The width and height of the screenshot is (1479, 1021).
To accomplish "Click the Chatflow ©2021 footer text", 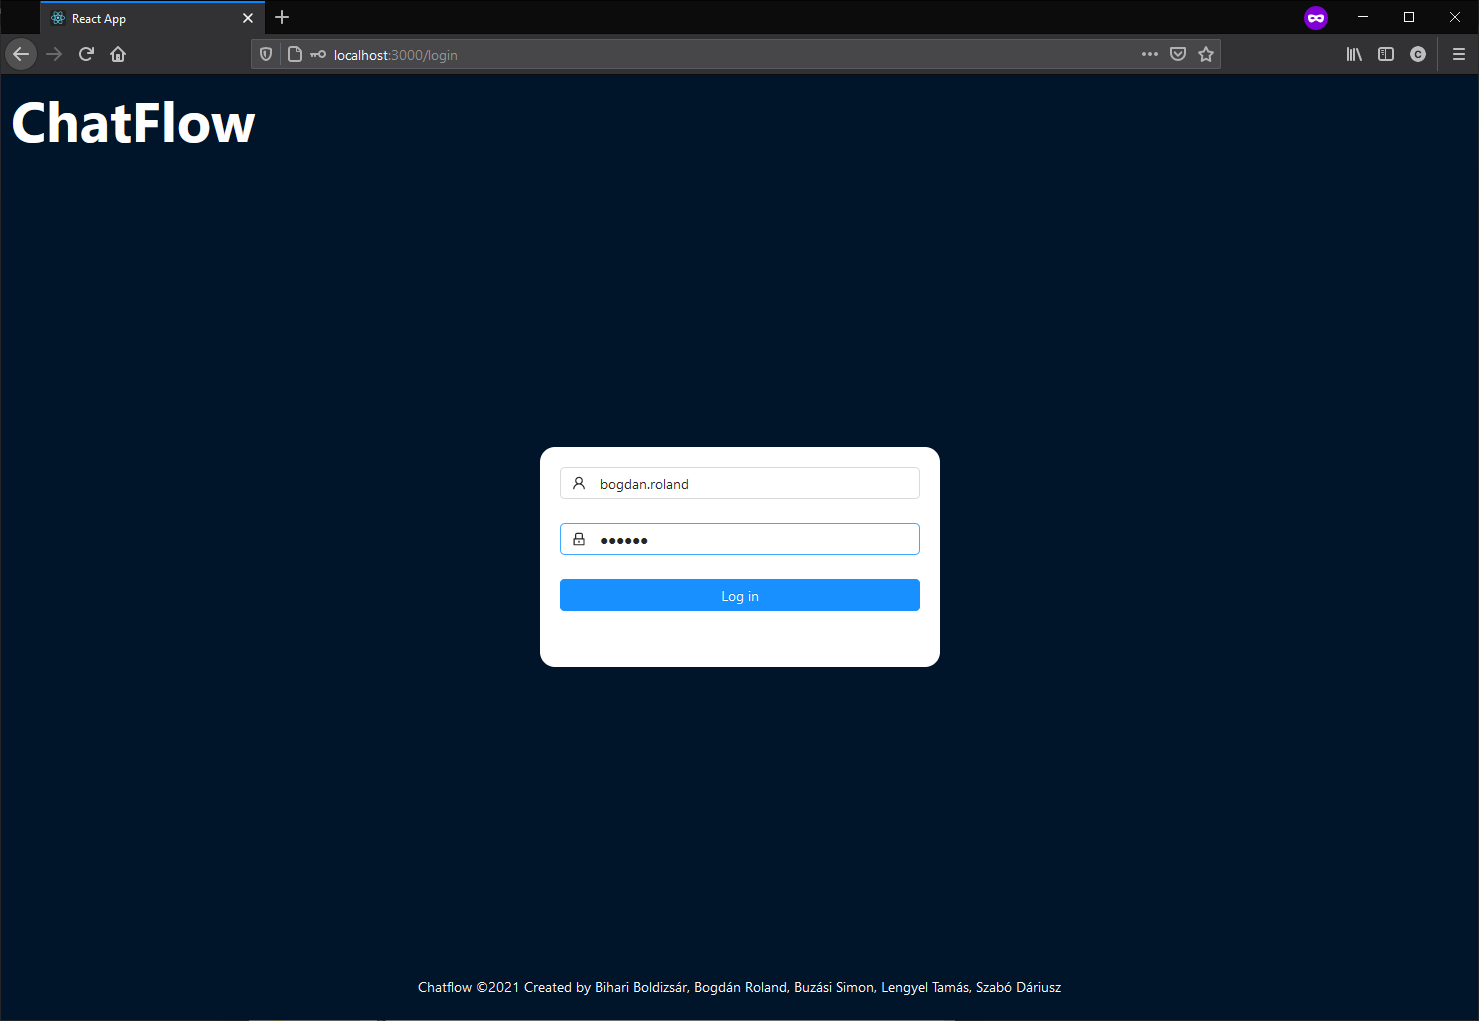I will [x=739, y=987].
